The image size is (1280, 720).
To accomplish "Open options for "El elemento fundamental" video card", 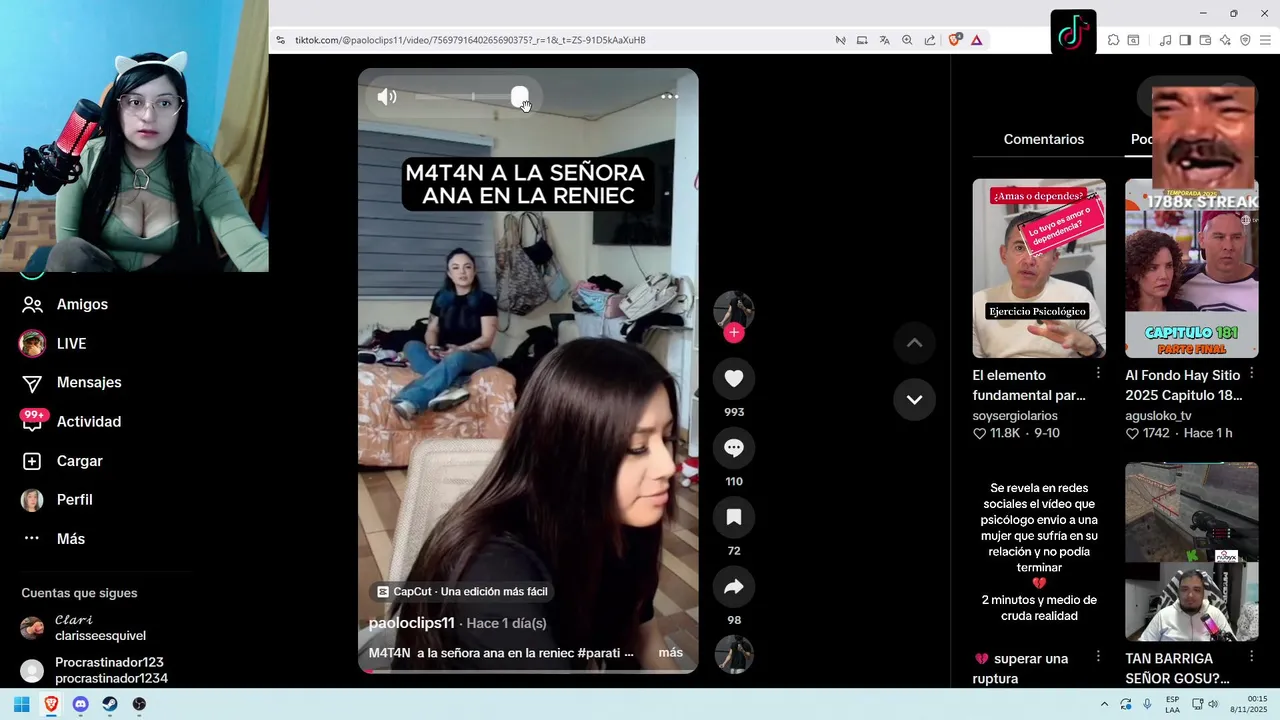I will [x=1098, y=373].
